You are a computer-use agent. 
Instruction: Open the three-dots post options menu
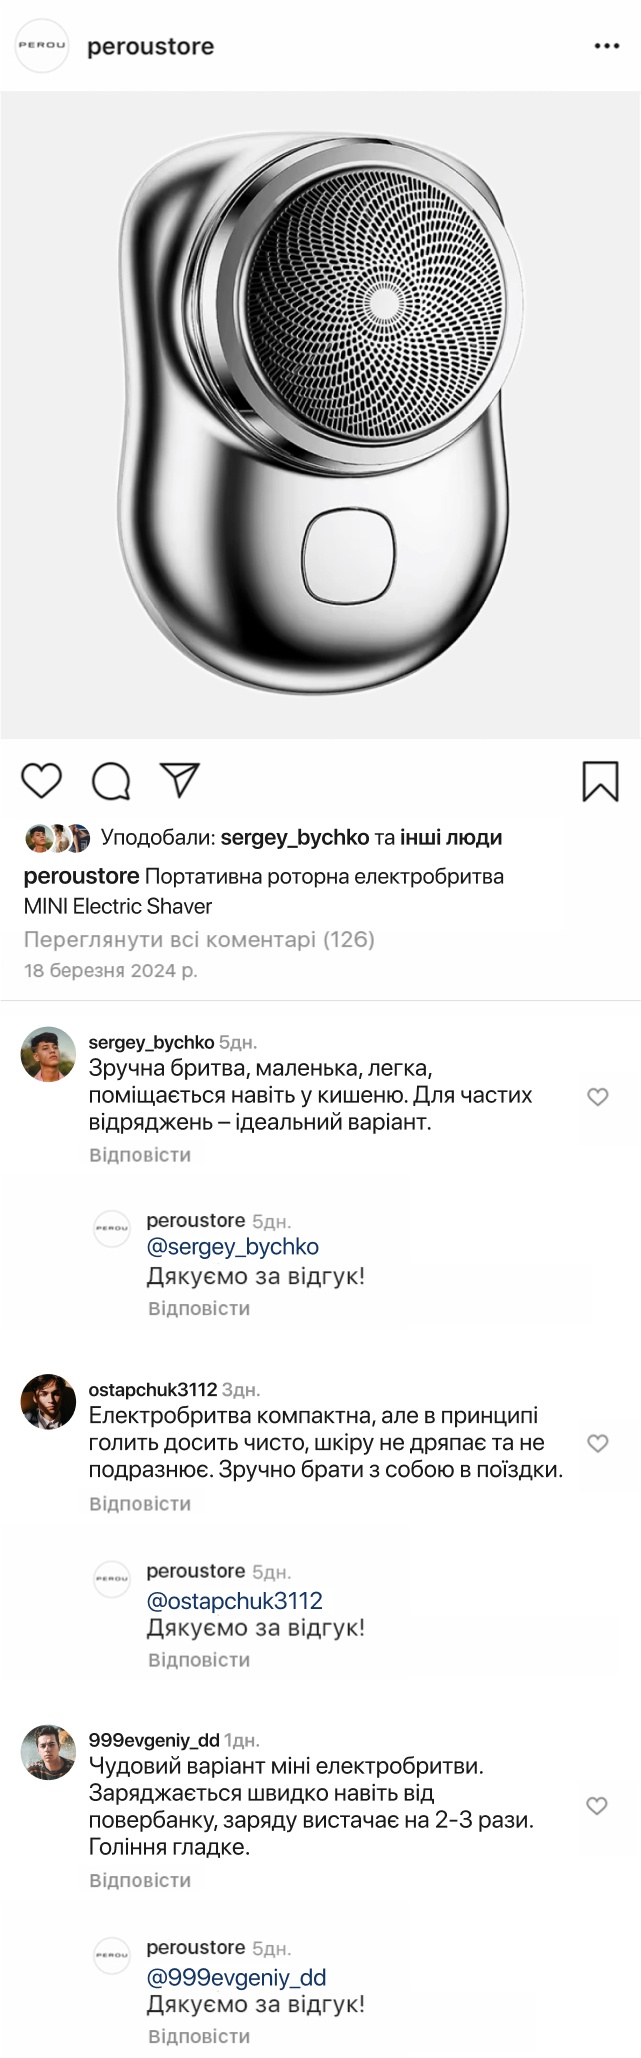click(607, 47)
